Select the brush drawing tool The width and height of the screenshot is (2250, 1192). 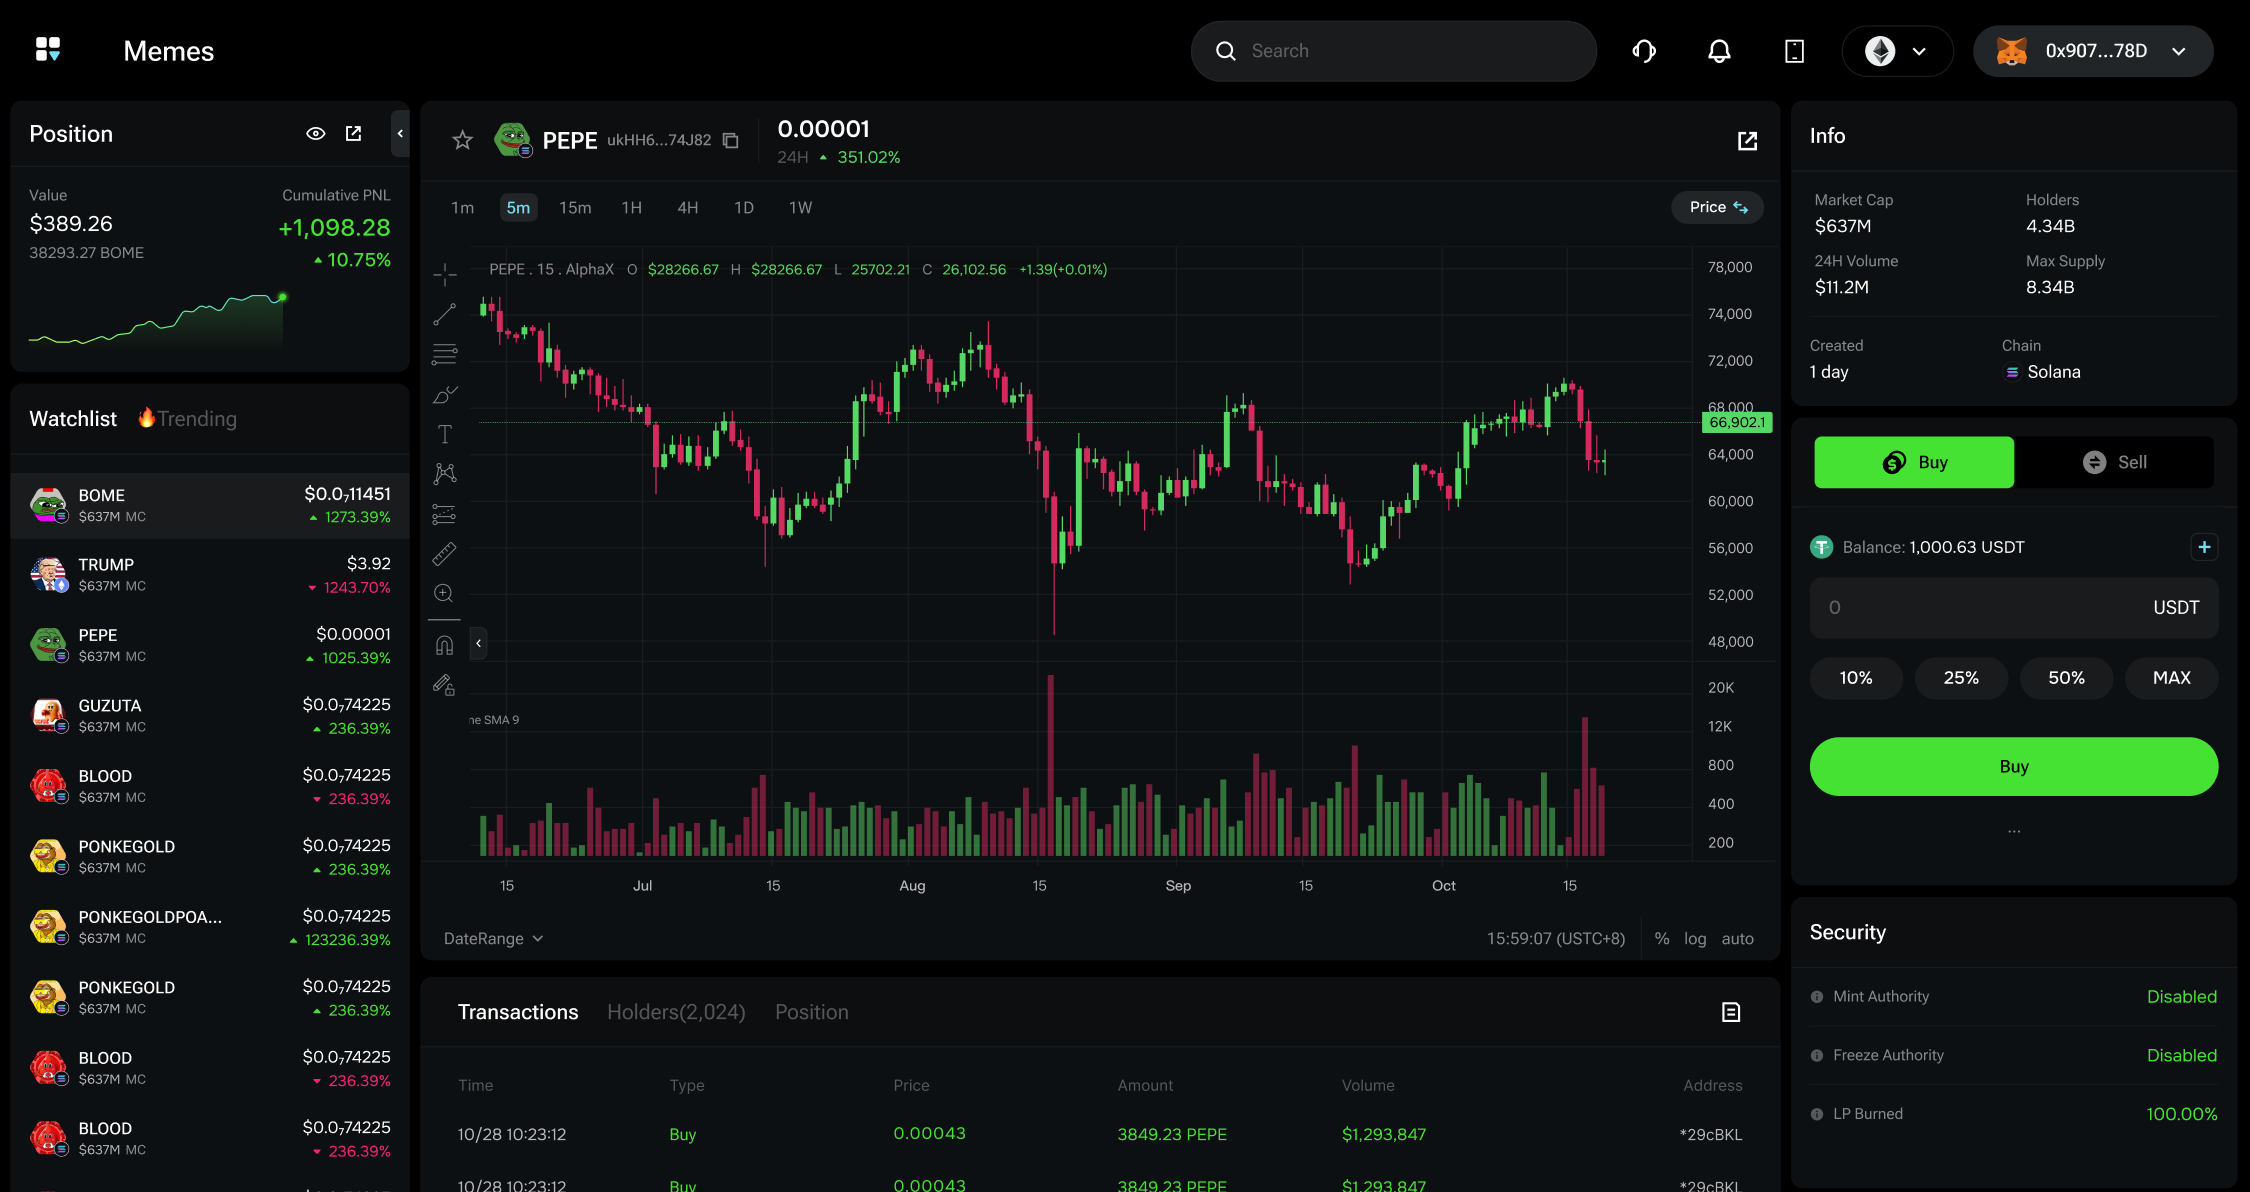point(445,395)
